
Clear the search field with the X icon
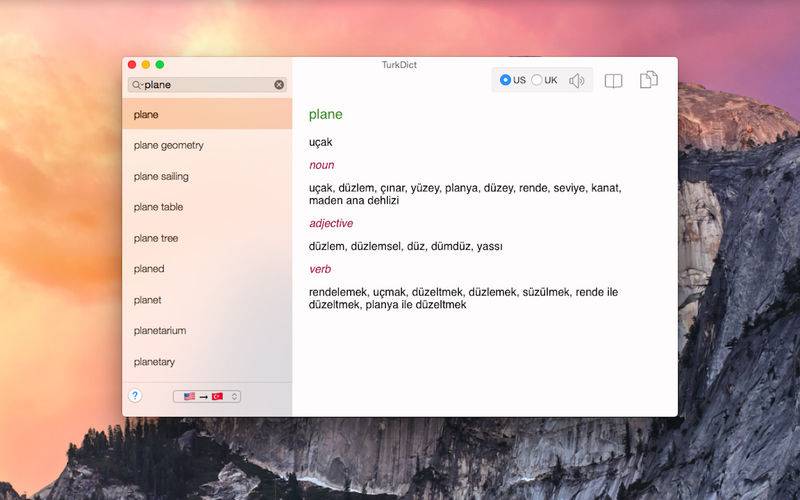coord(279,85)
